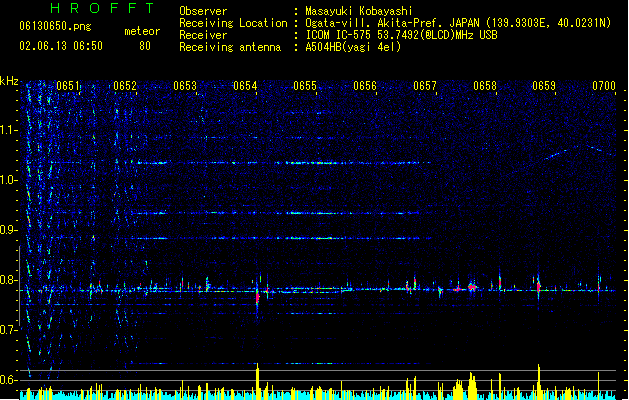
Task: Click the Receiving antenna label
Action: click(x=230, y=47)
